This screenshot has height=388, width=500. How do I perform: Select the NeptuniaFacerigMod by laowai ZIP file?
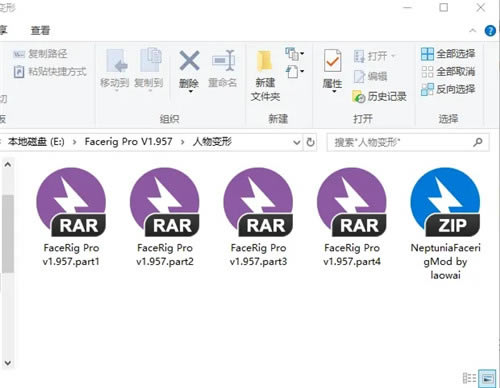[x=445, y=223]
